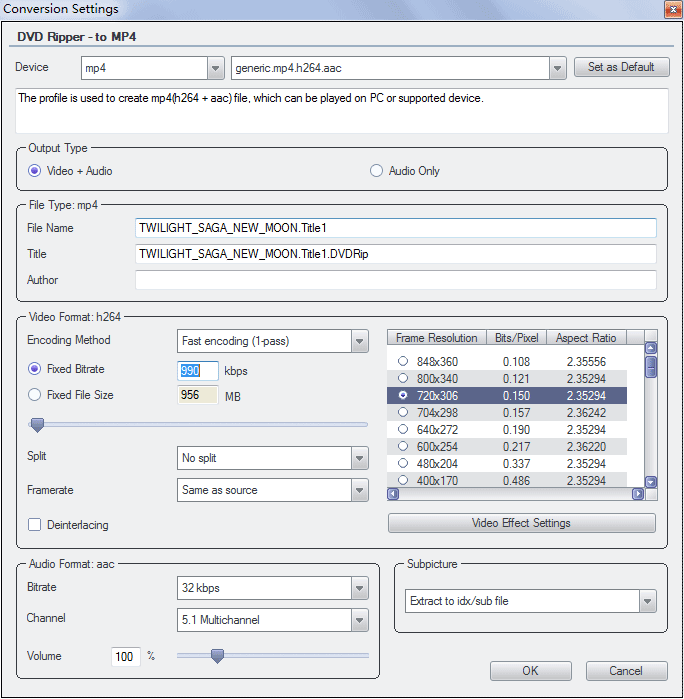Focus the File Name input field
This screenshot has height=699, width=684.
point(396,228)
